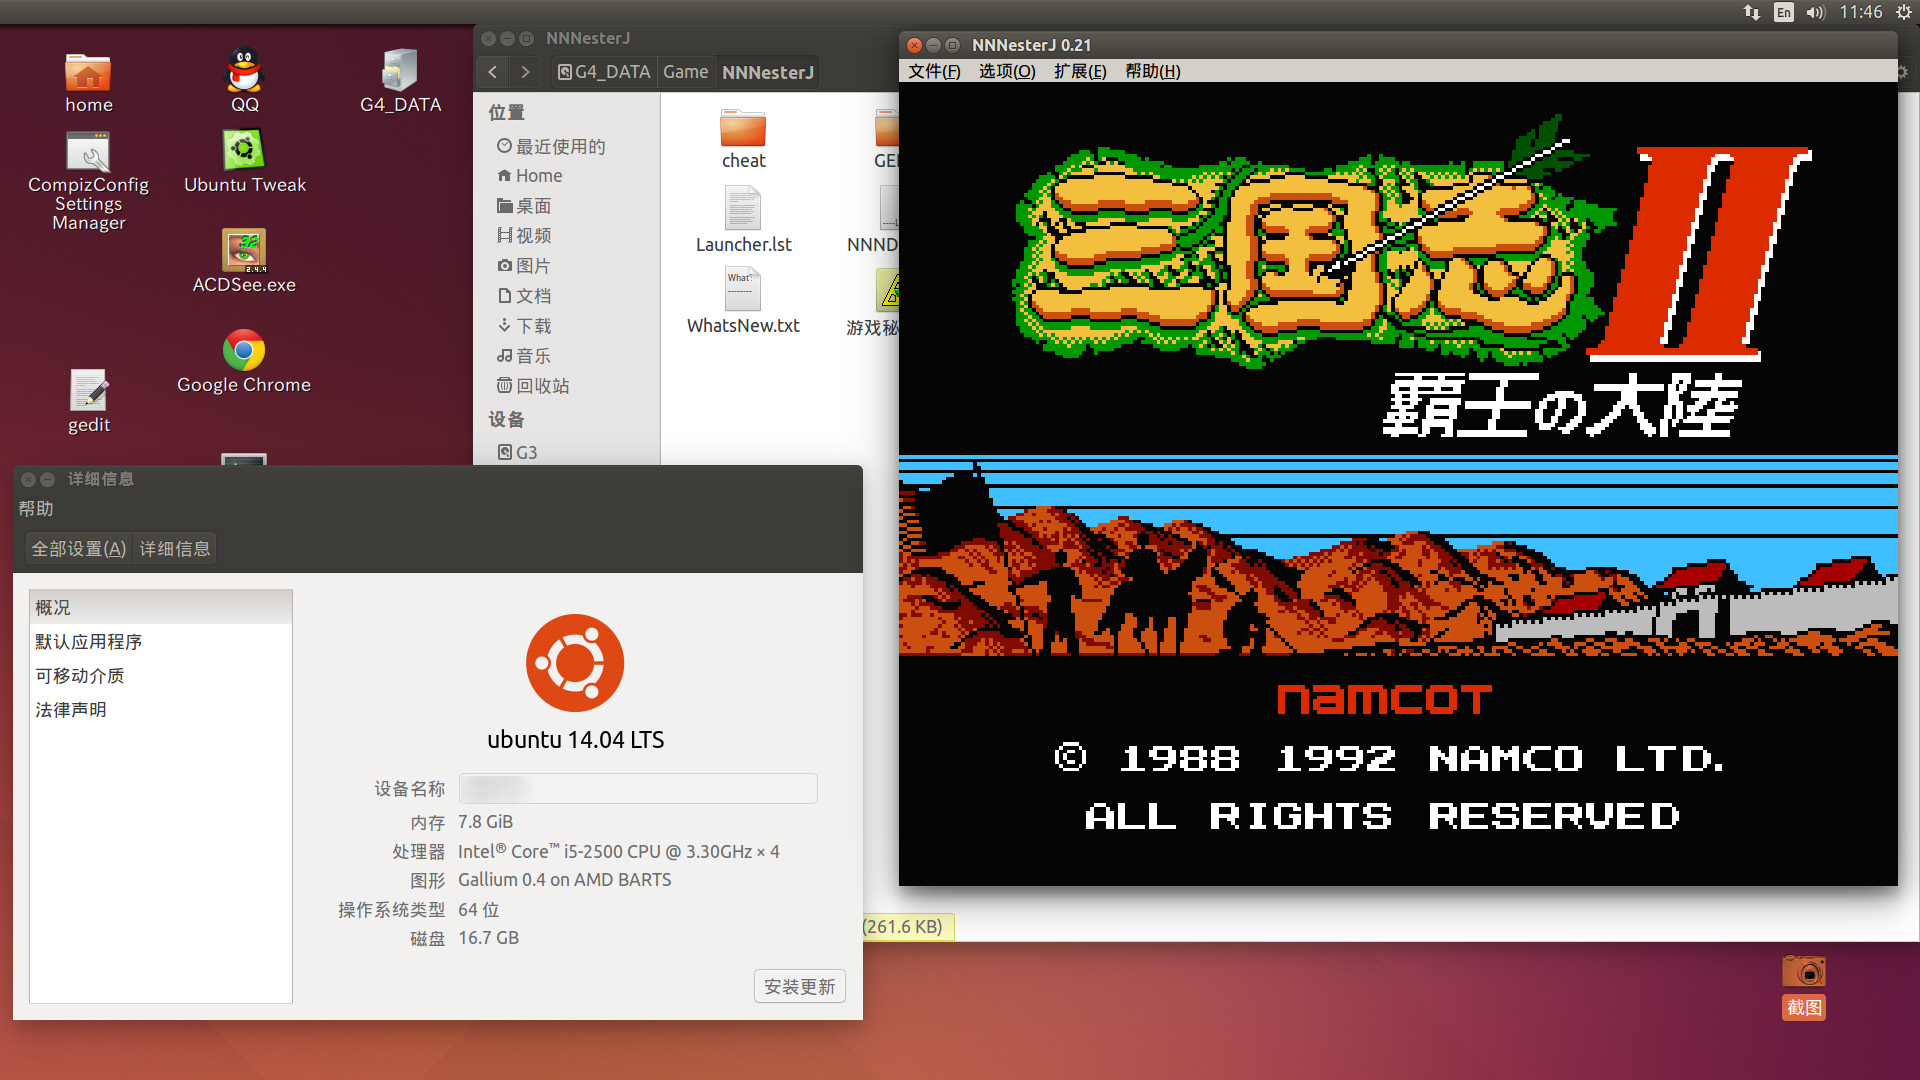Click the processor value Intel Core i5-2500
The width and height of the screenshot is (1920, 1080).
click(618, 851)
